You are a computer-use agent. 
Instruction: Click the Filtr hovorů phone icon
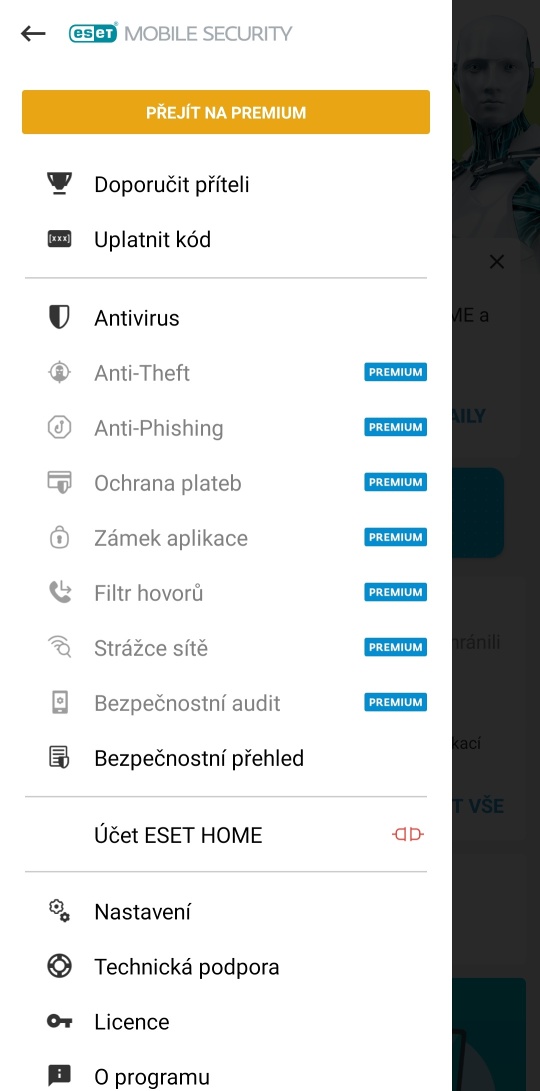[x=59, y=593]
